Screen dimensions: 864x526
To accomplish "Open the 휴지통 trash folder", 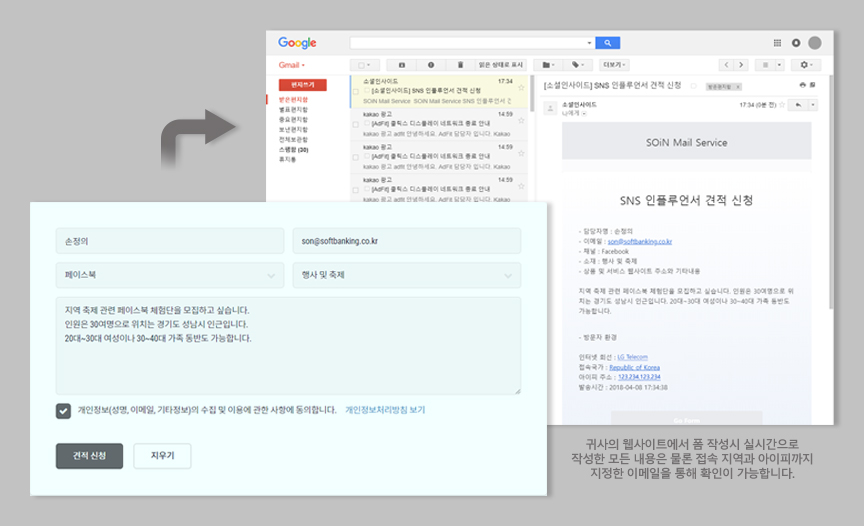I will tap(287, 159).
